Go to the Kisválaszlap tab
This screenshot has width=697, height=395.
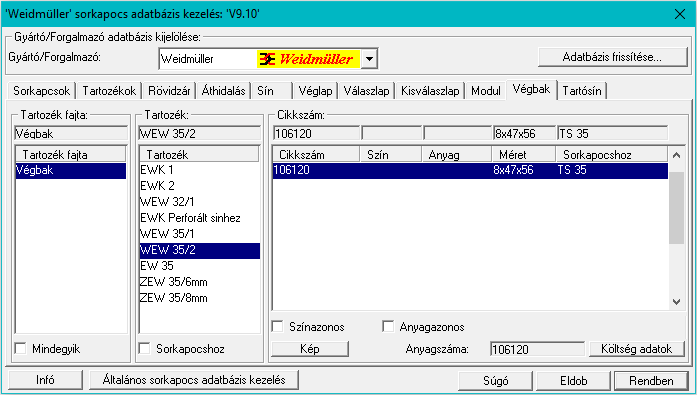pyautogui.click(x=430, y=91)
